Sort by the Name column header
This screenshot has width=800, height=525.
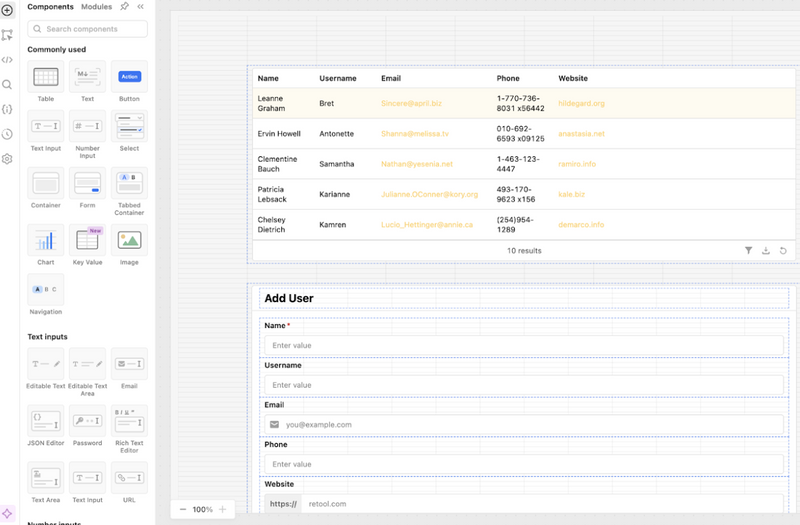(x=268, y=78)
